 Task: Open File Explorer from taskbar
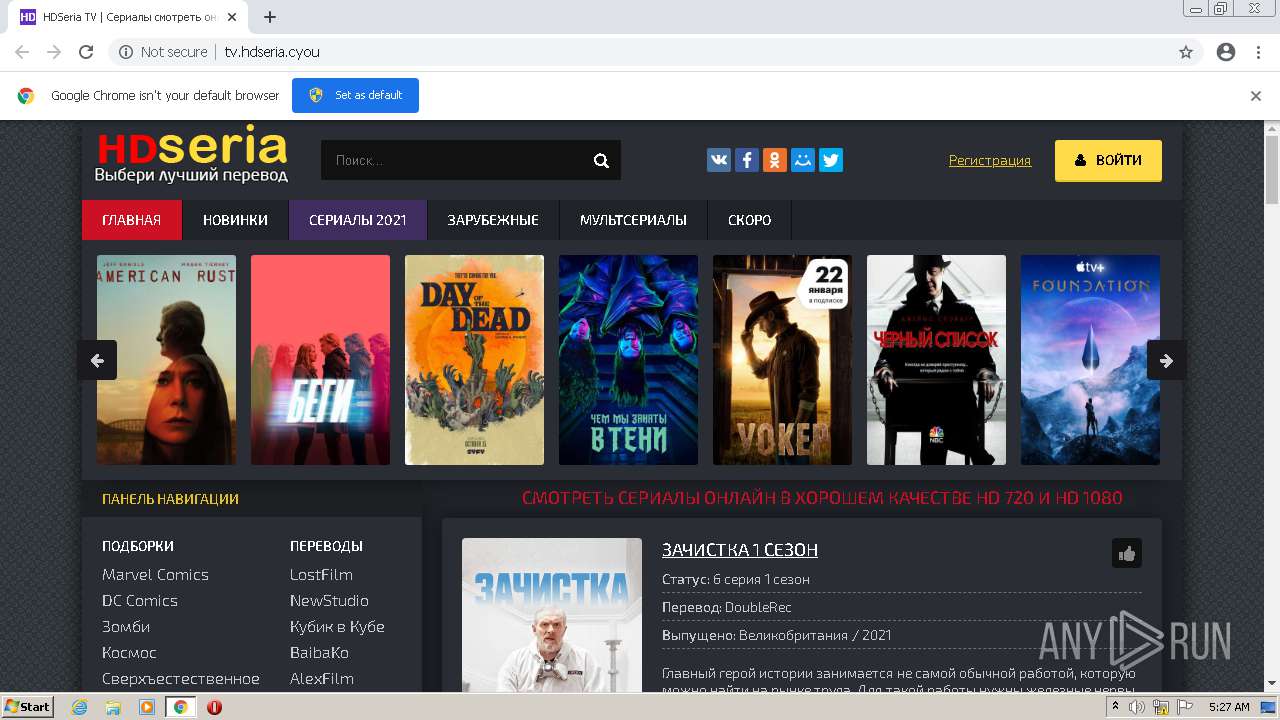113,707
